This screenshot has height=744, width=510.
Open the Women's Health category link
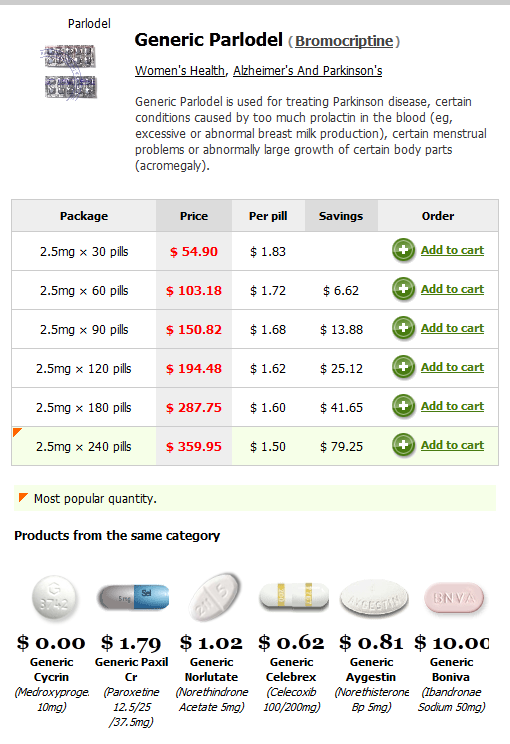(x=180, y=71)
